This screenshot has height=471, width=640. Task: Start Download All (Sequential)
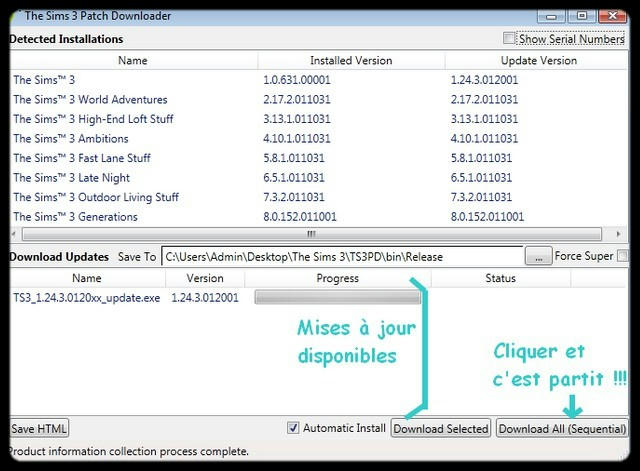click(x=562, y=429)
